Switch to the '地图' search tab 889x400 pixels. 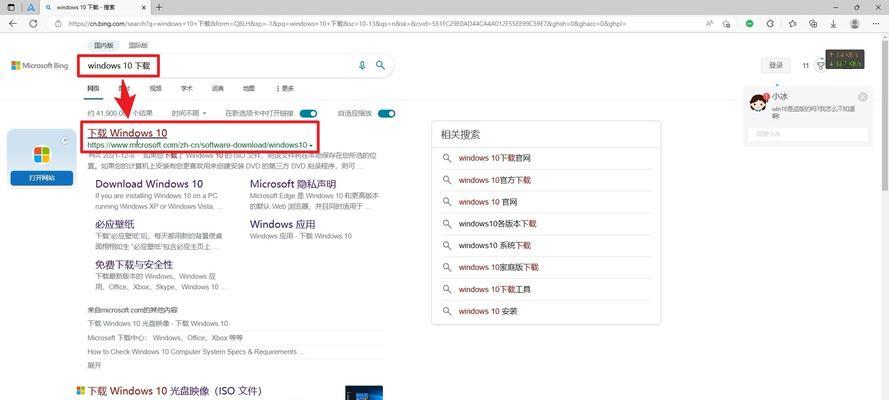(x=248, y=88)
